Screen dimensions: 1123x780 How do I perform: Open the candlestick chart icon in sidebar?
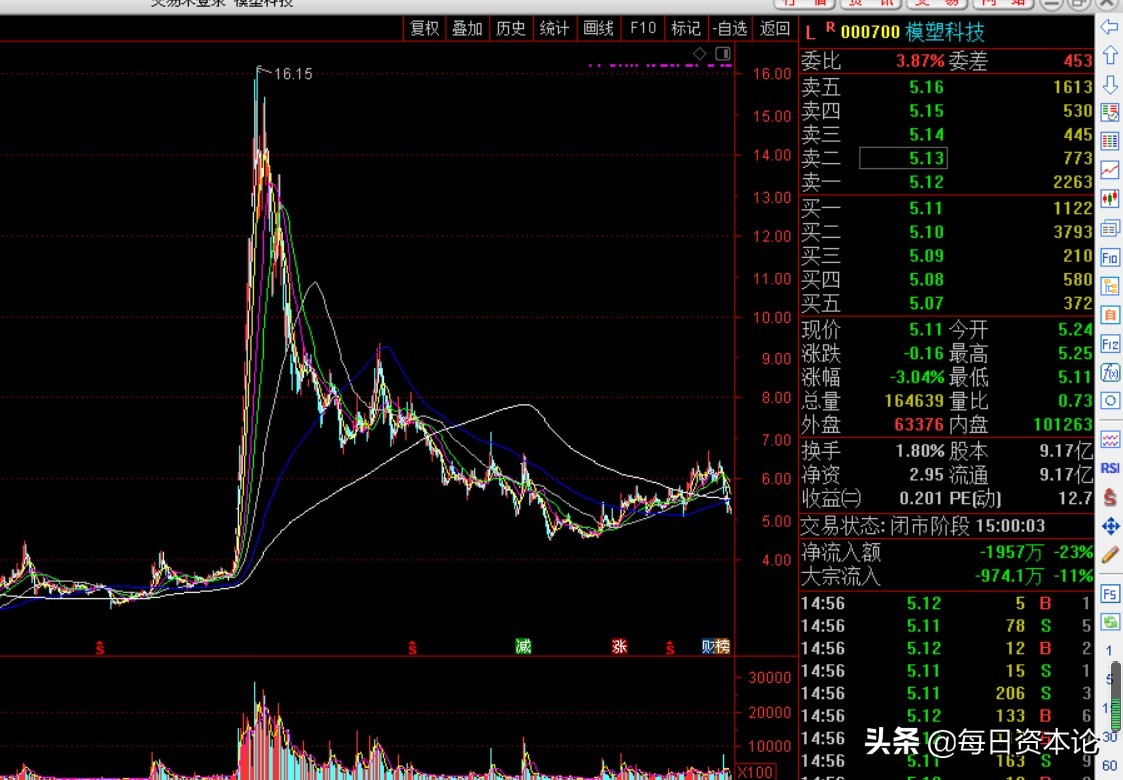(x=1109, y=199)
